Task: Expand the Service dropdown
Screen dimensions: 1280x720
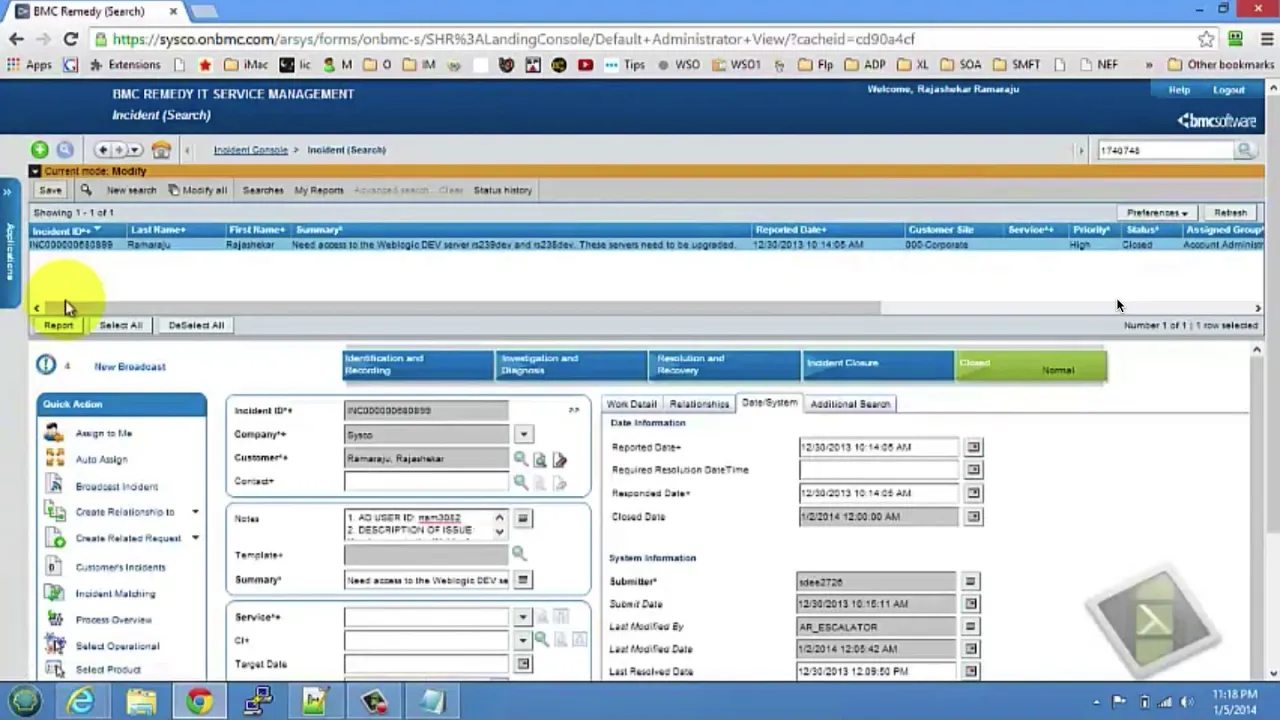Action: (522, 618)
